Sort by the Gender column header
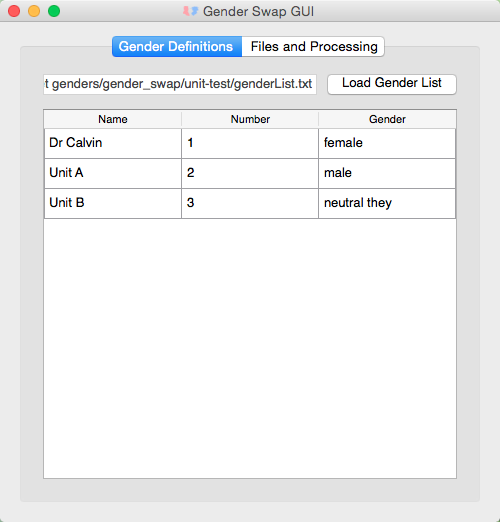Viewport: 500px width, 522px height. click(387, 119)
